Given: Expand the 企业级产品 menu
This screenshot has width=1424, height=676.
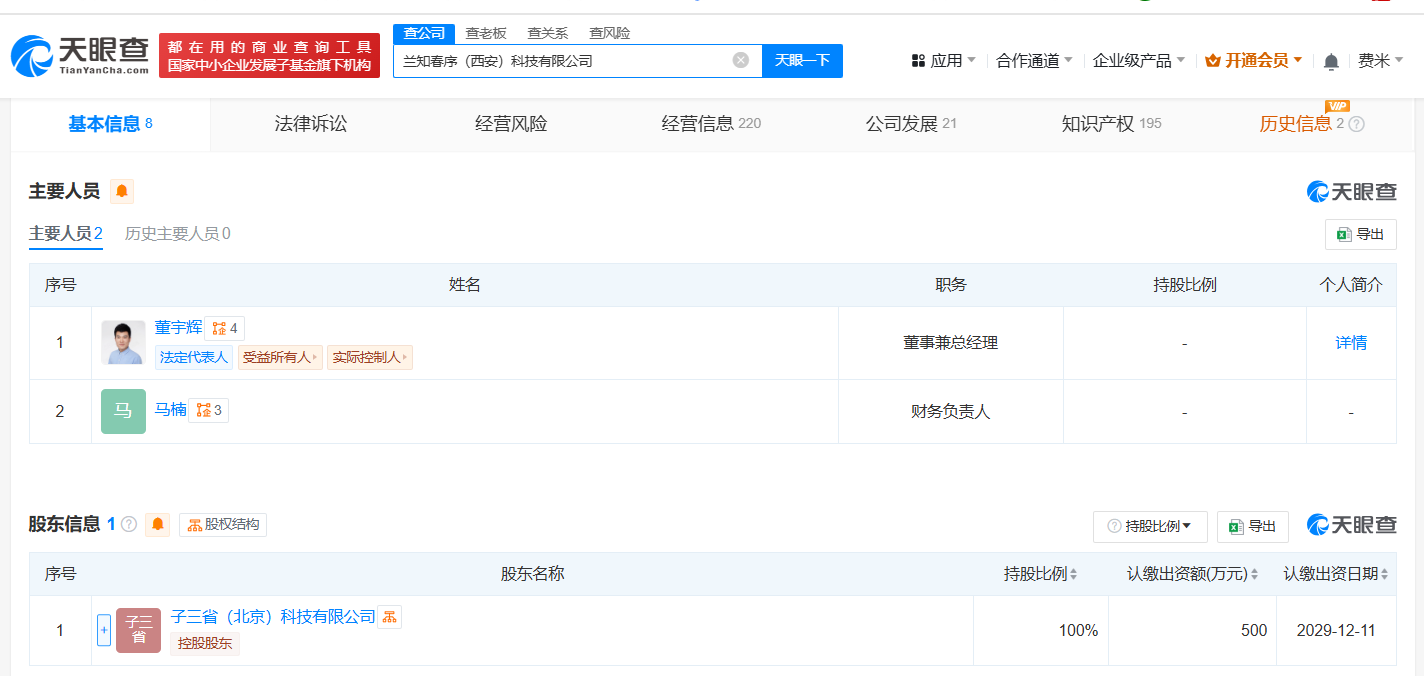Looking at the screenshot, I should [x=1138, y=61].
